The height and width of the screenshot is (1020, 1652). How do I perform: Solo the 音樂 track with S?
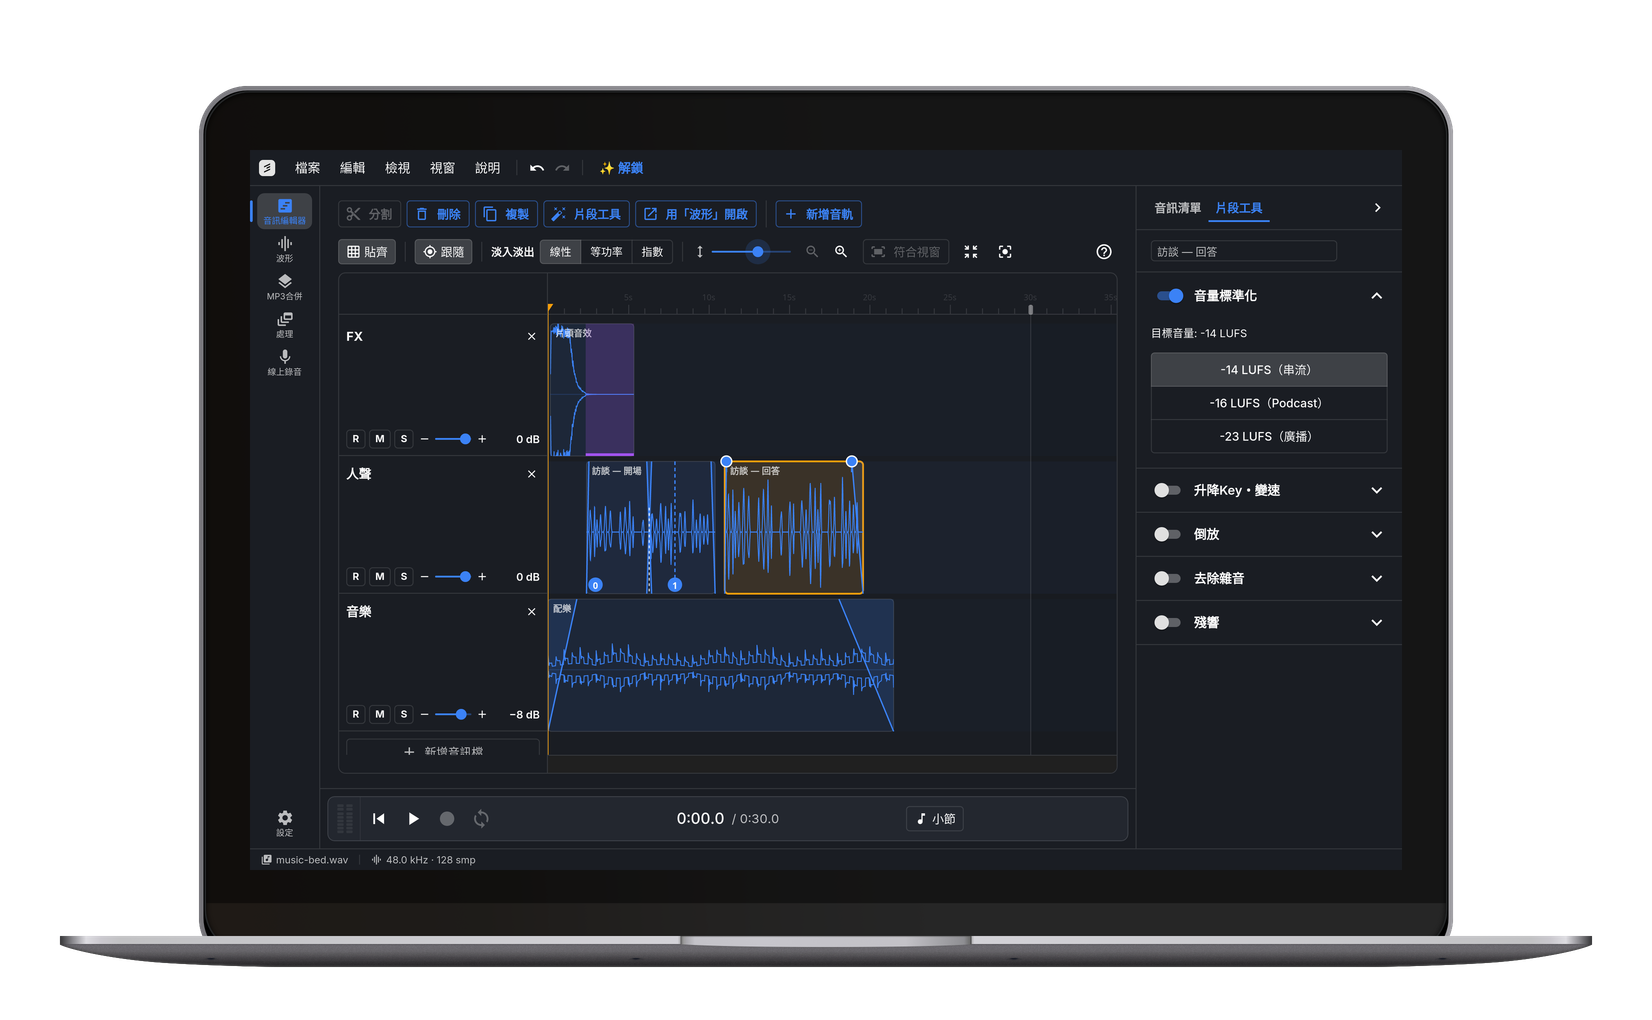(404, 714)
